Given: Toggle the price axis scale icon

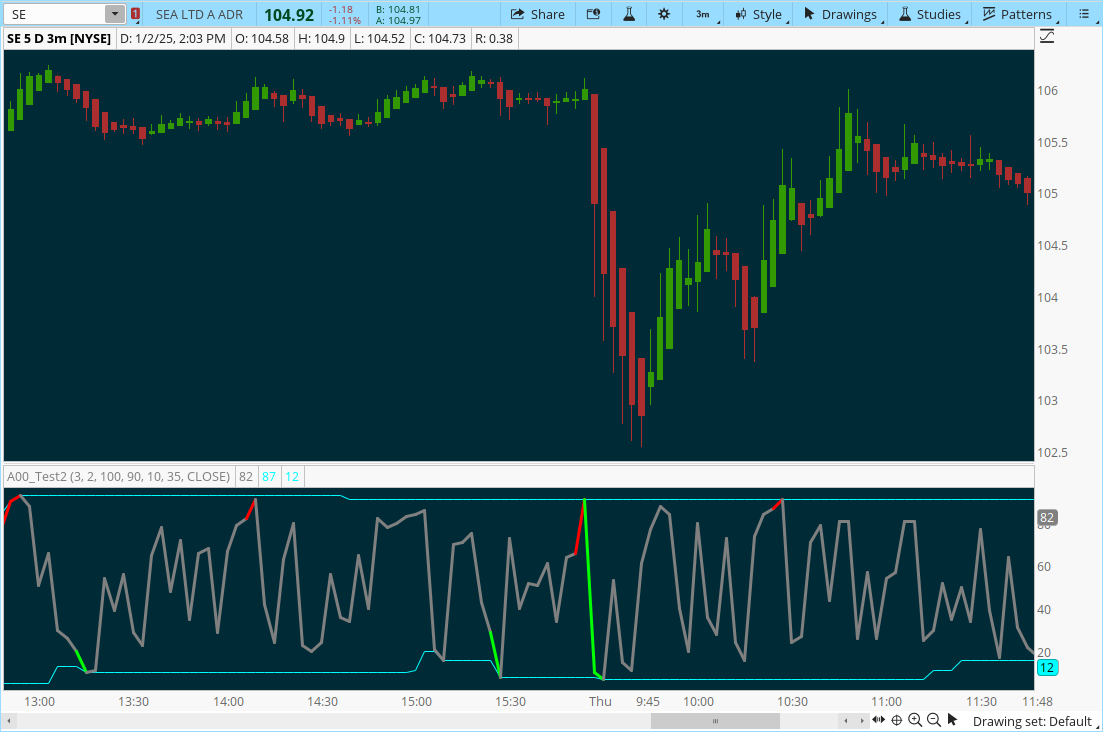Looking at the screenshot, I should coord(1047,37).
